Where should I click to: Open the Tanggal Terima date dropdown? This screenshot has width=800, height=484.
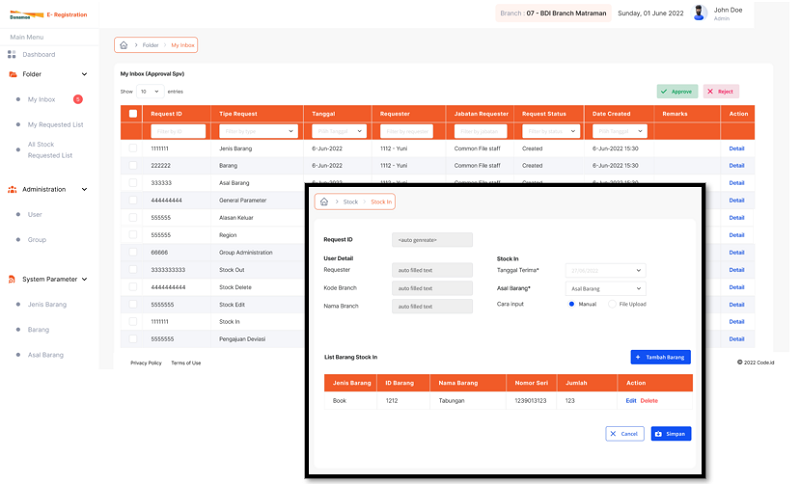606,270
